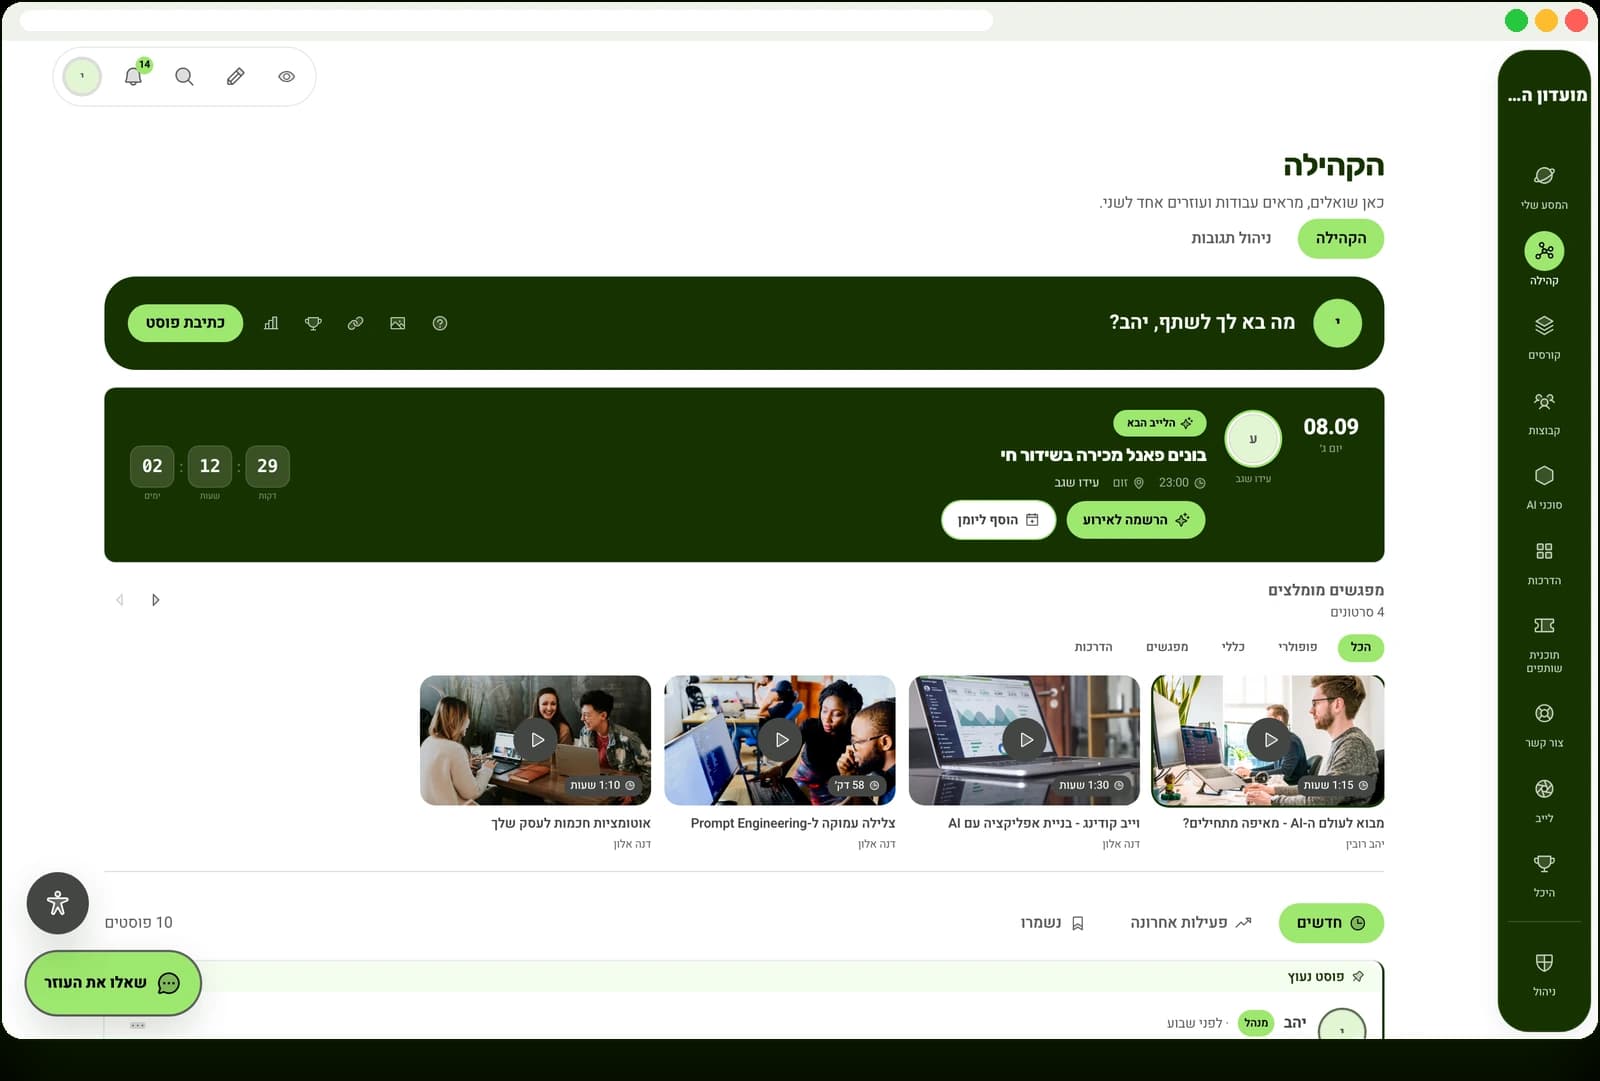
Task: Filter videos by פופולרי chip
Action: coord(1297,647)
